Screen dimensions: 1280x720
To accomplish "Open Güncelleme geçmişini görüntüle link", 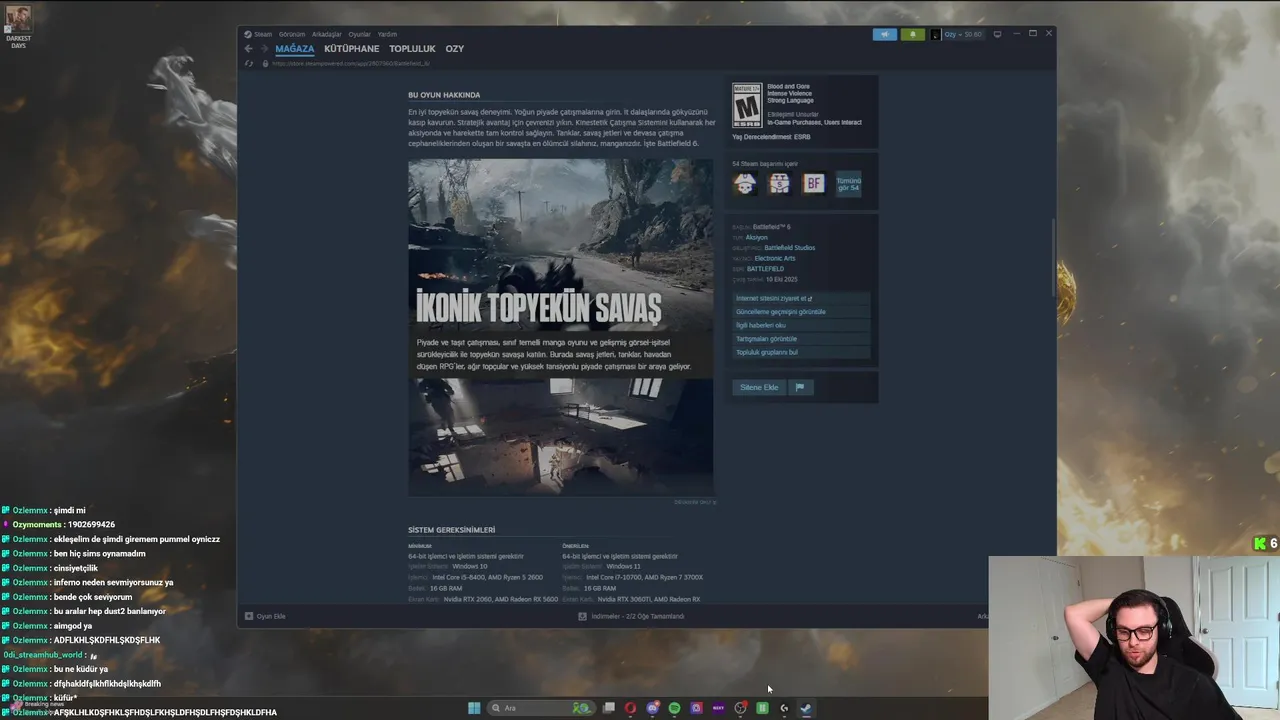I will pyautogui.click(x=801, y=312).
